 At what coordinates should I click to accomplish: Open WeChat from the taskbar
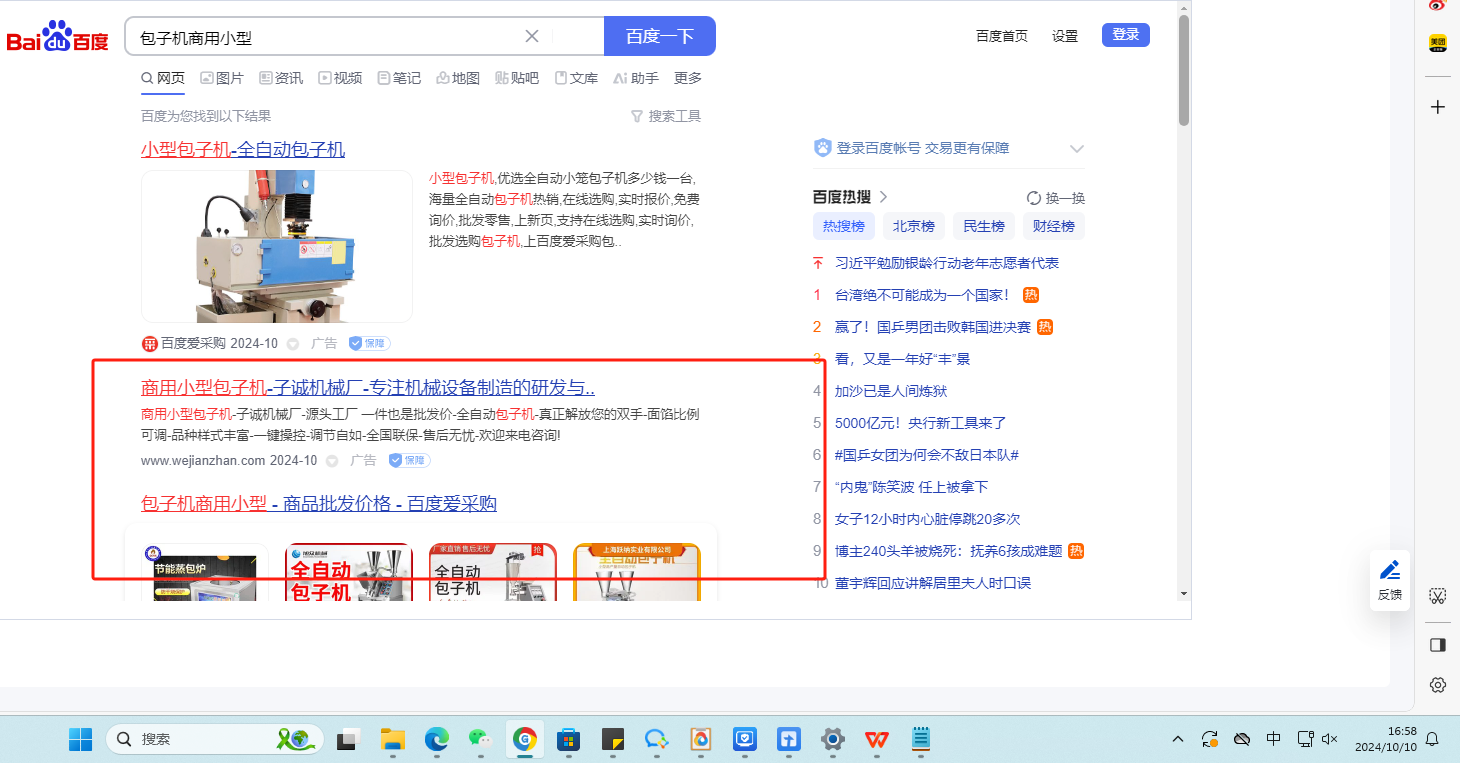coord(481,739)
